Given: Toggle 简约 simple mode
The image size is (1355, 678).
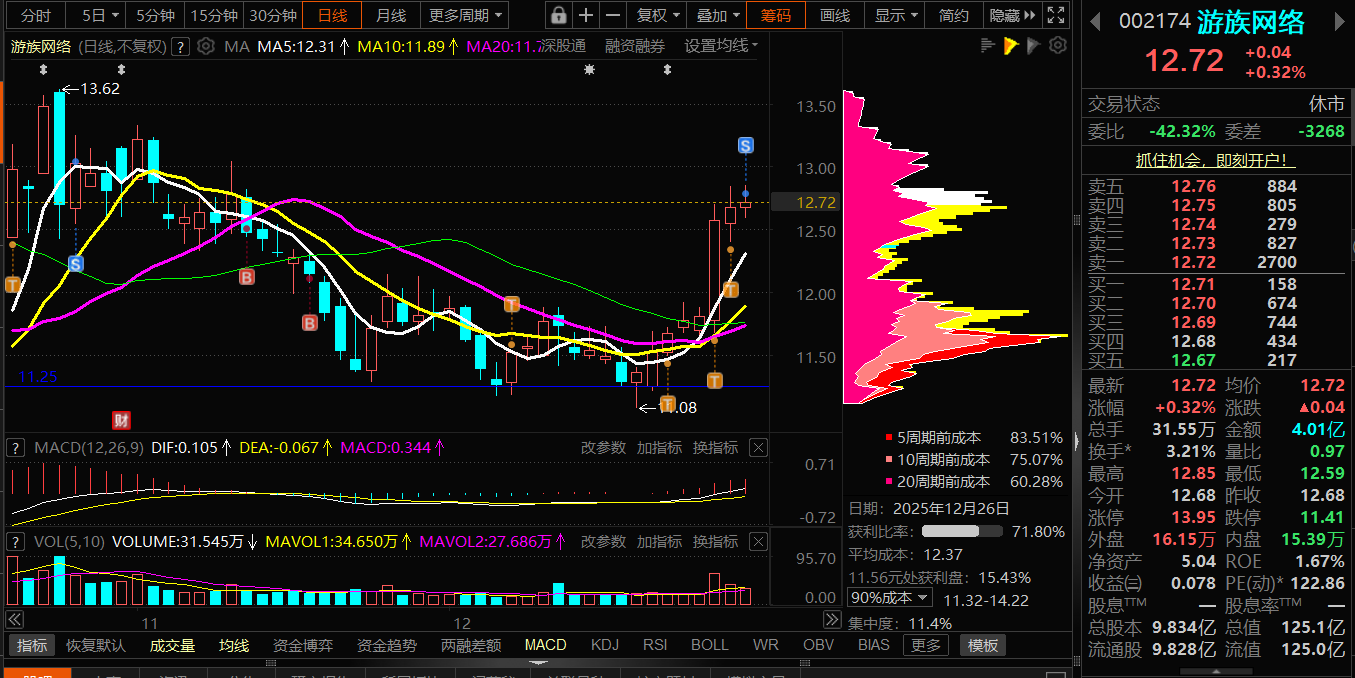Looking at the screenshot, I should coord(954,15).
